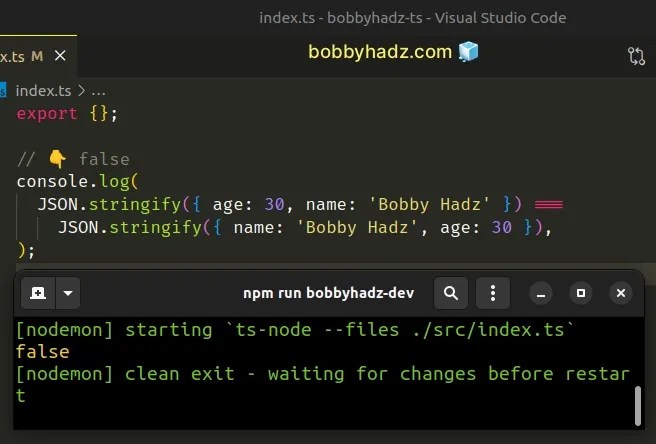Place cursor on first JSON.stringify call
This screenshot has width=656, height=444.
[110, 205]
